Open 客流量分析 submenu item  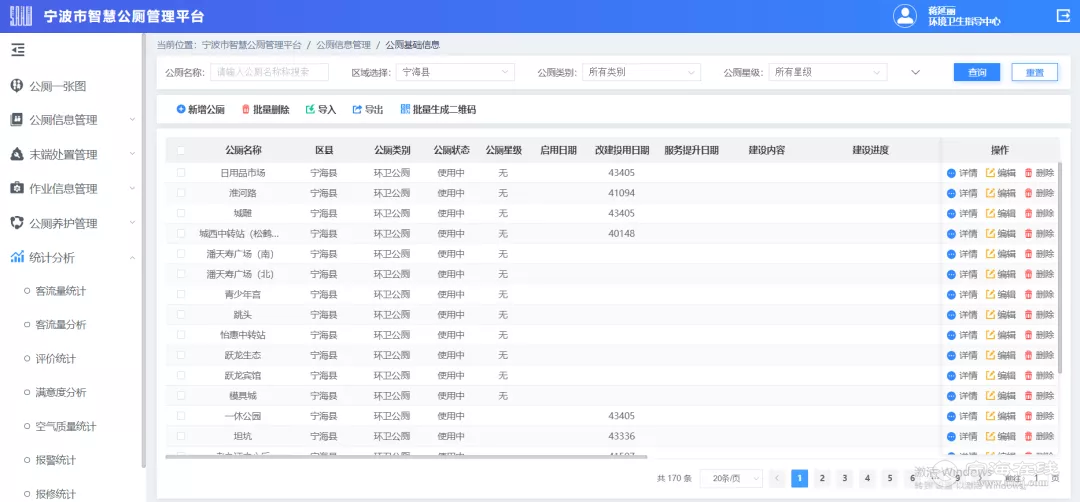[61, 325]
